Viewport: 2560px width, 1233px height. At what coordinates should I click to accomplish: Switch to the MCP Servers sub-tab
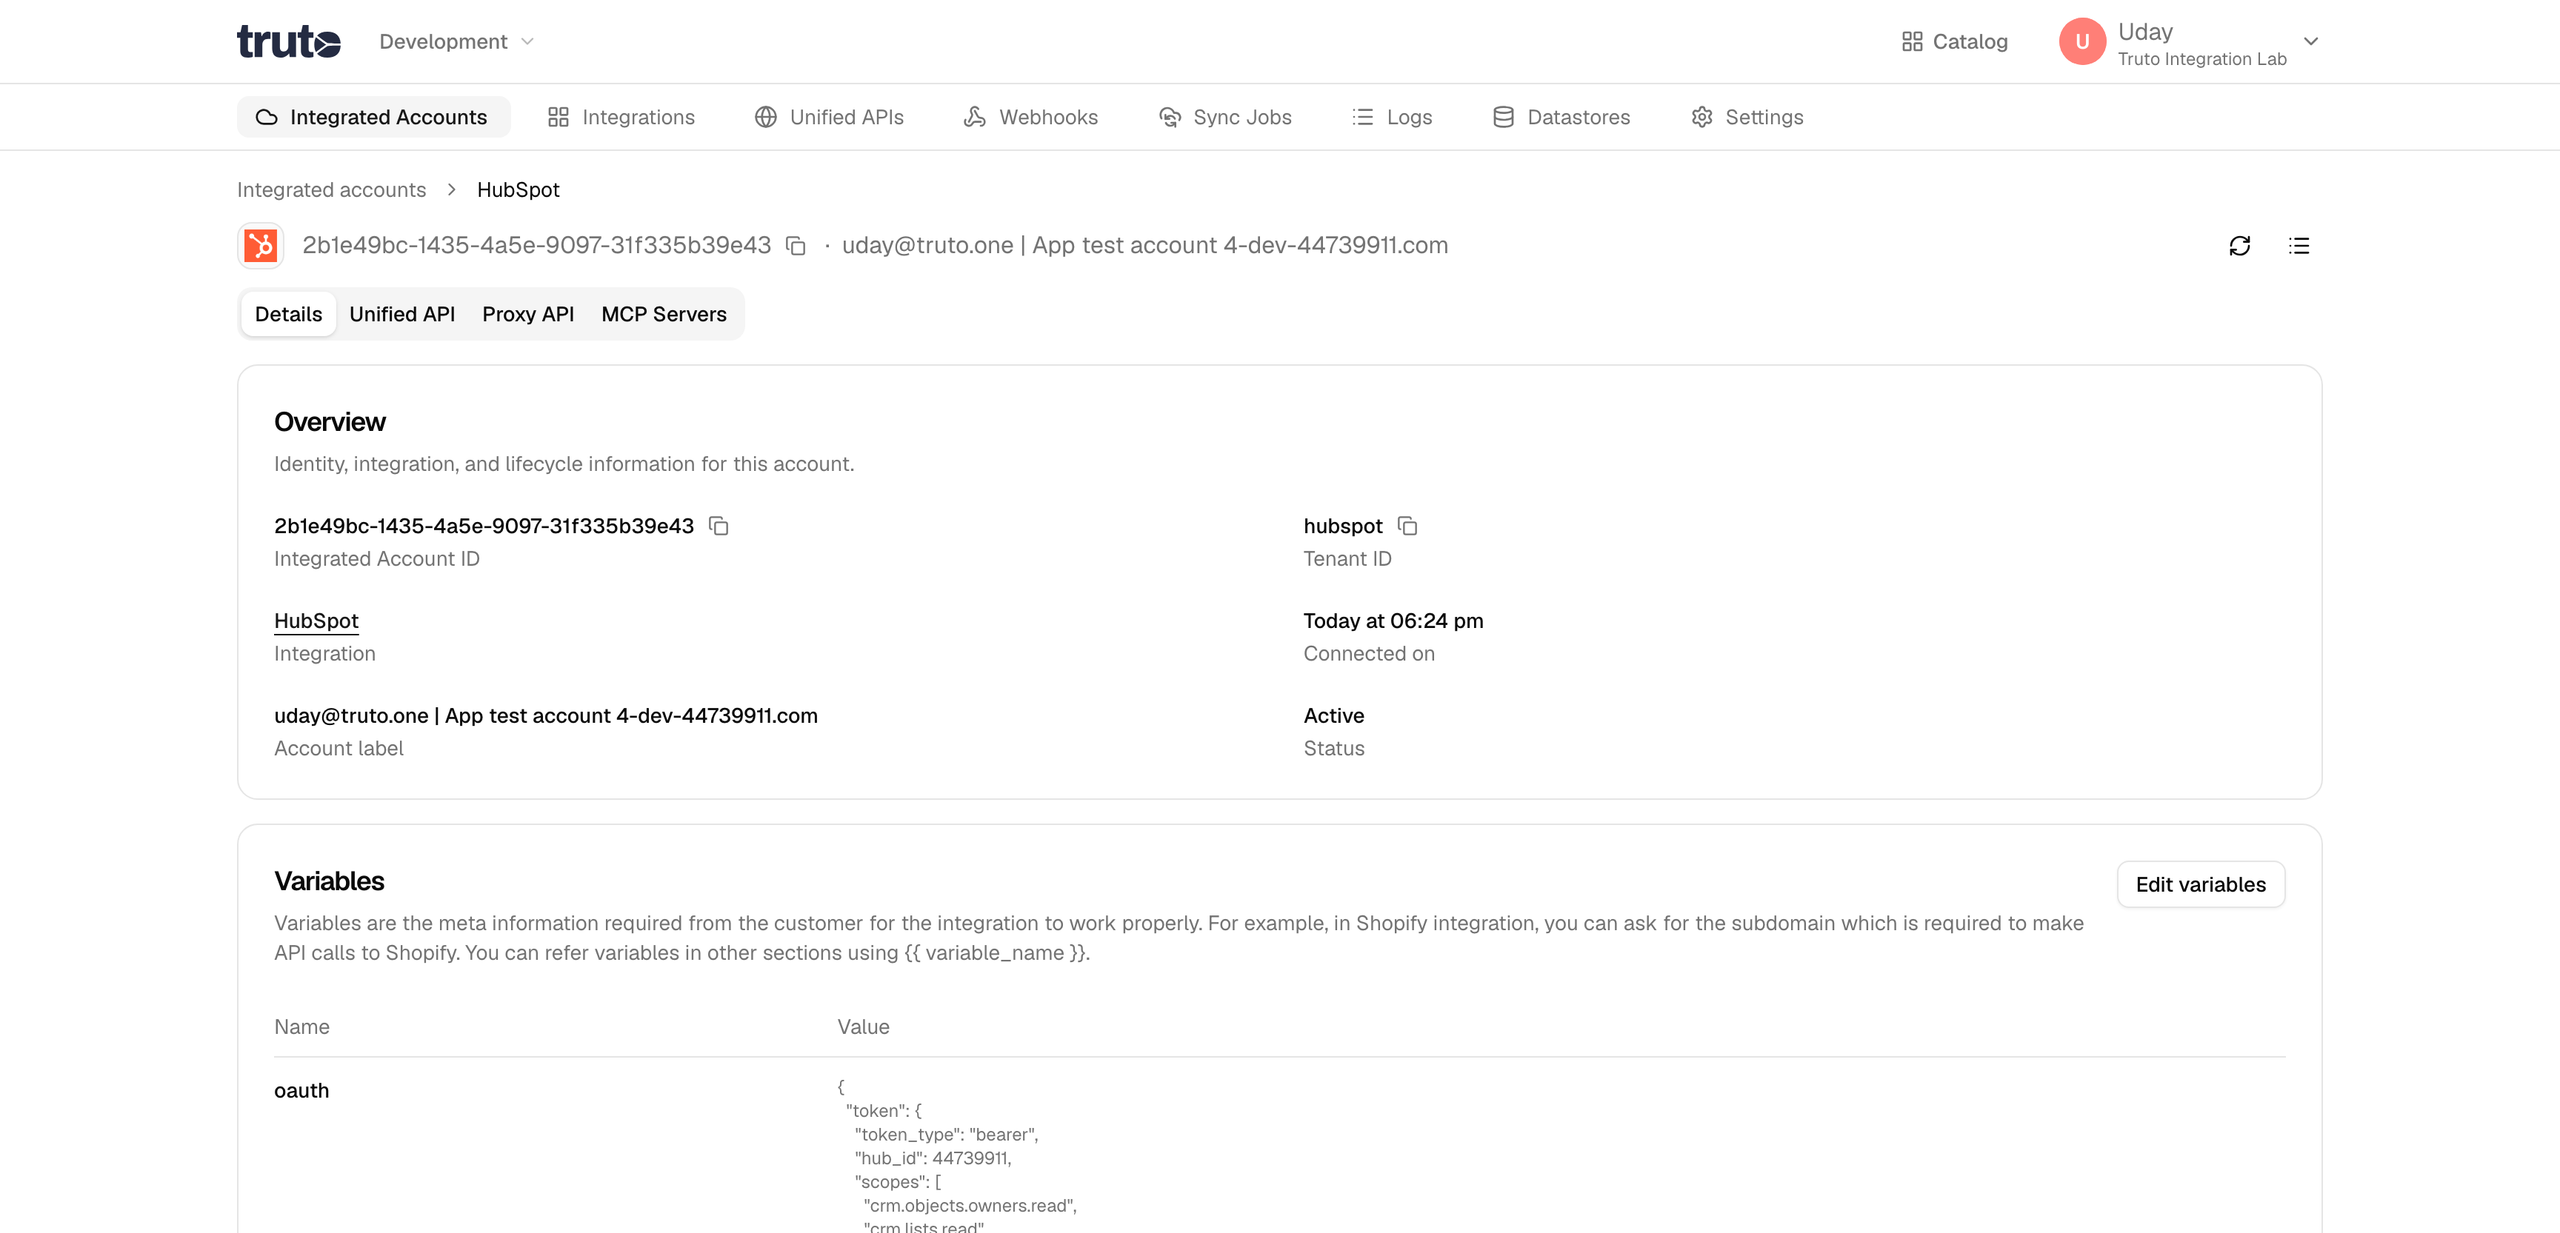tap(664, 314)
